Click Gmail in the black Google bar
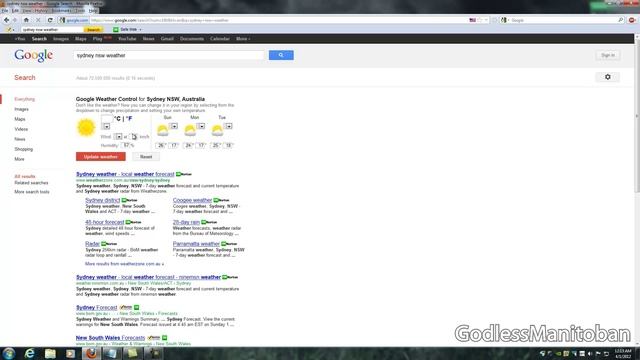This screenshot has width=640, height=360. point(167,39)
